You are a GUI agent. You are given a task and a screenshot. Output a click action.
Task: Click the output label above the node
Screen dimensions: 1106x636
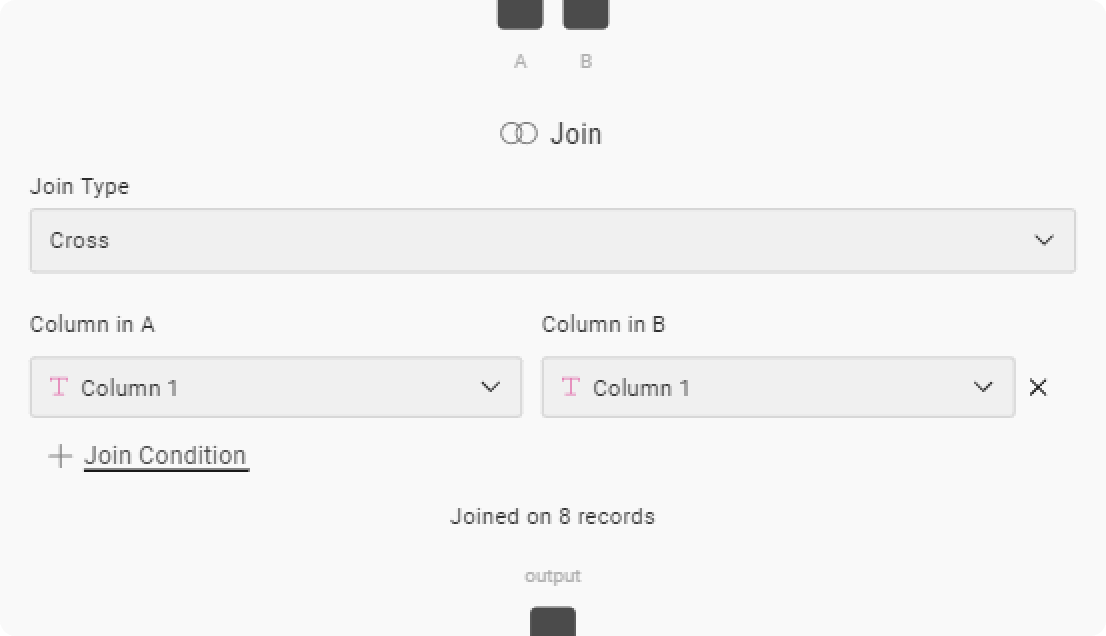[x=553, y=575]
